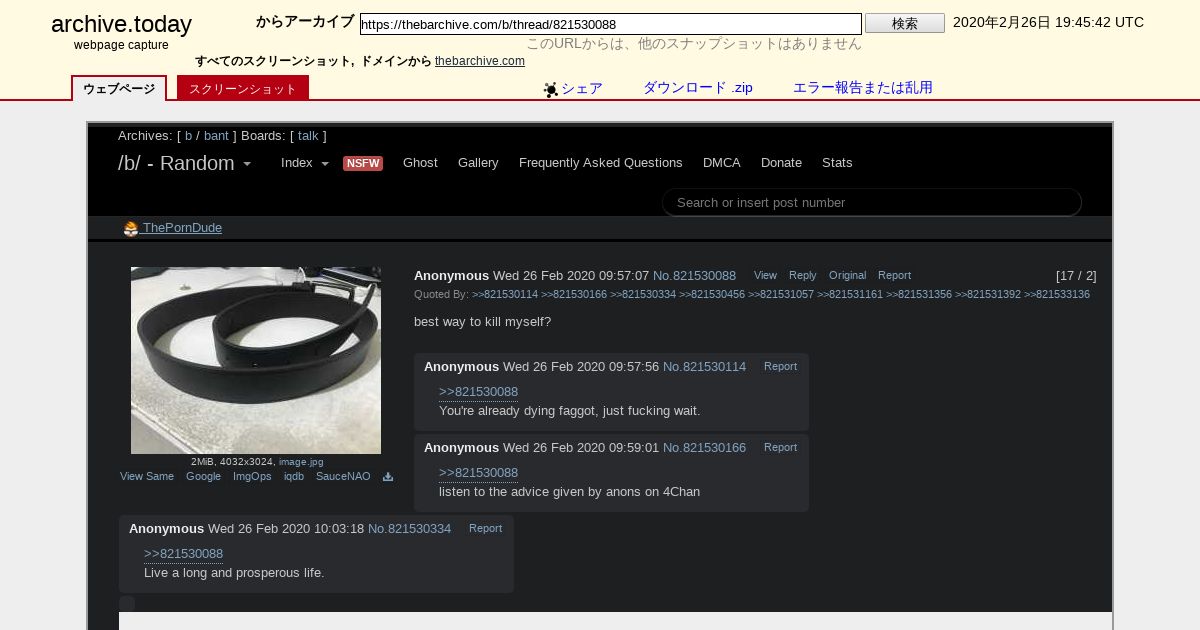
Task: Search image with SauceNAO link
Action: pyautogui.click(x=343, y=477)
